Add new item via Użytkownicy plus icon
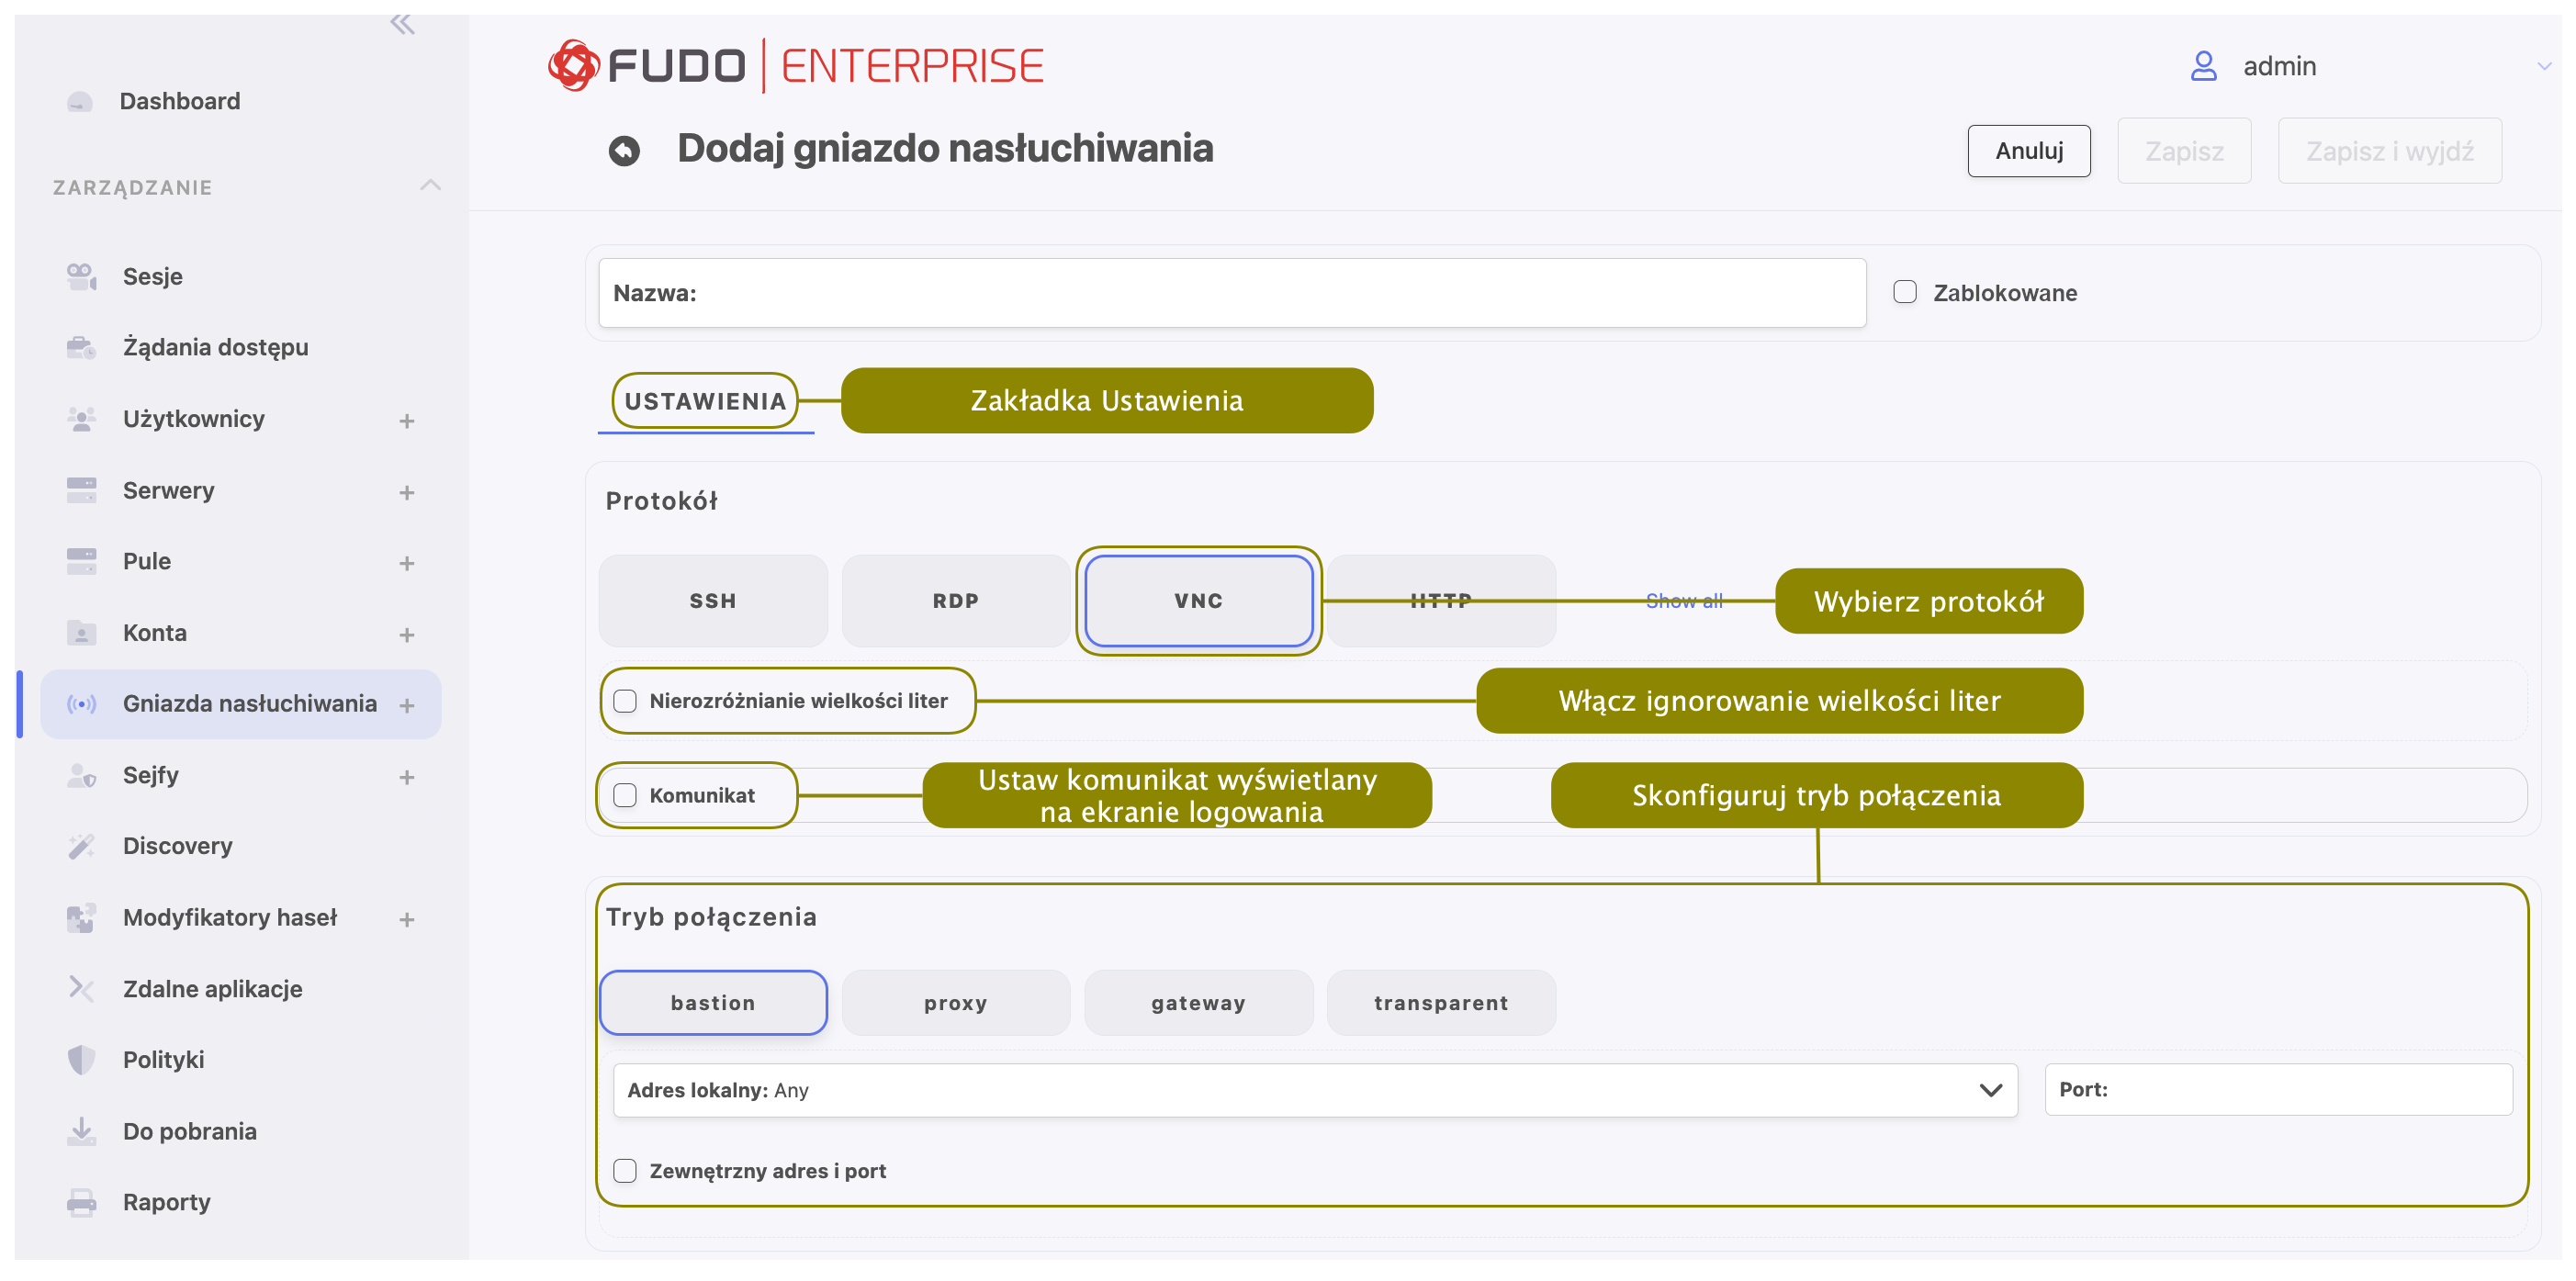The image size is (2576, 1281). coord(406,421)
